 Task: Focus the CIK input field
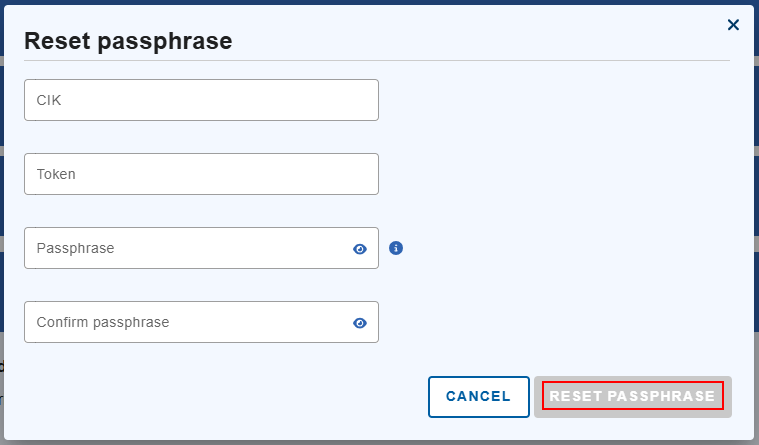click(201, 100)
